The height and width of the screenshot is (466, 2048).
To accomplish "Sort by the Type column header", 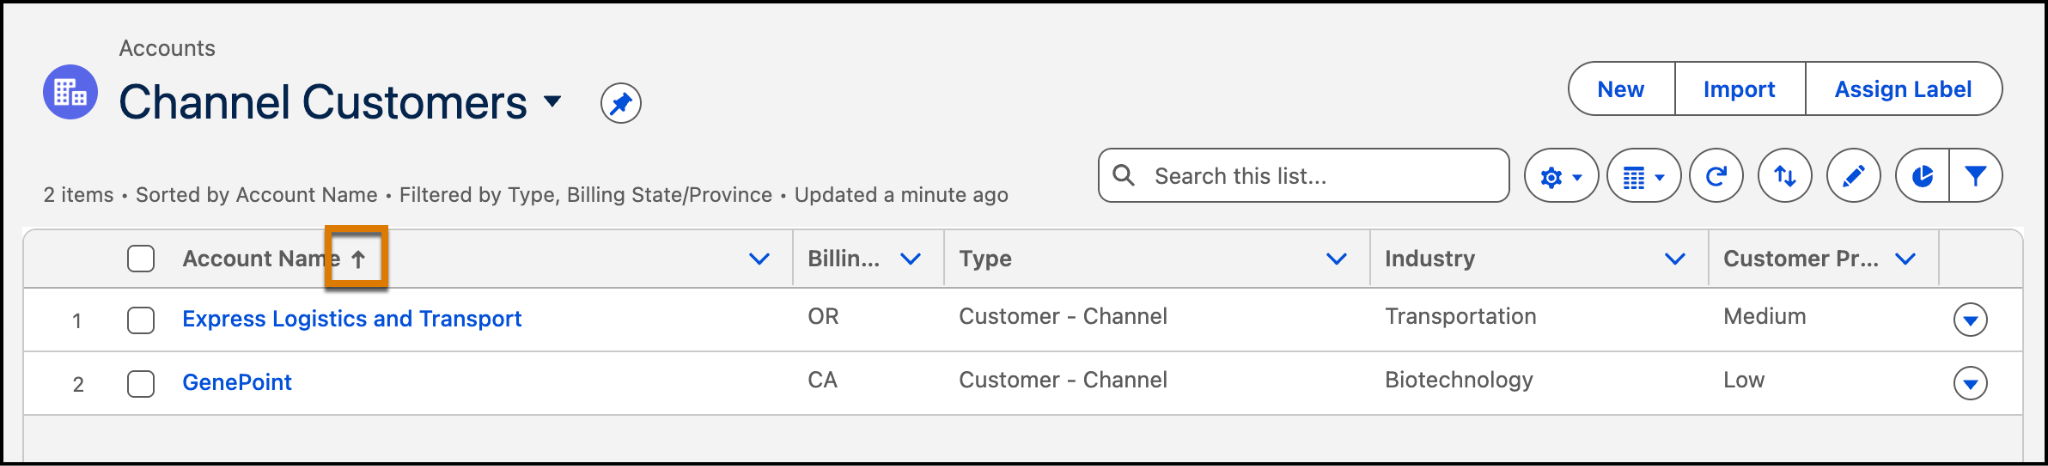I will click(985, 259).
